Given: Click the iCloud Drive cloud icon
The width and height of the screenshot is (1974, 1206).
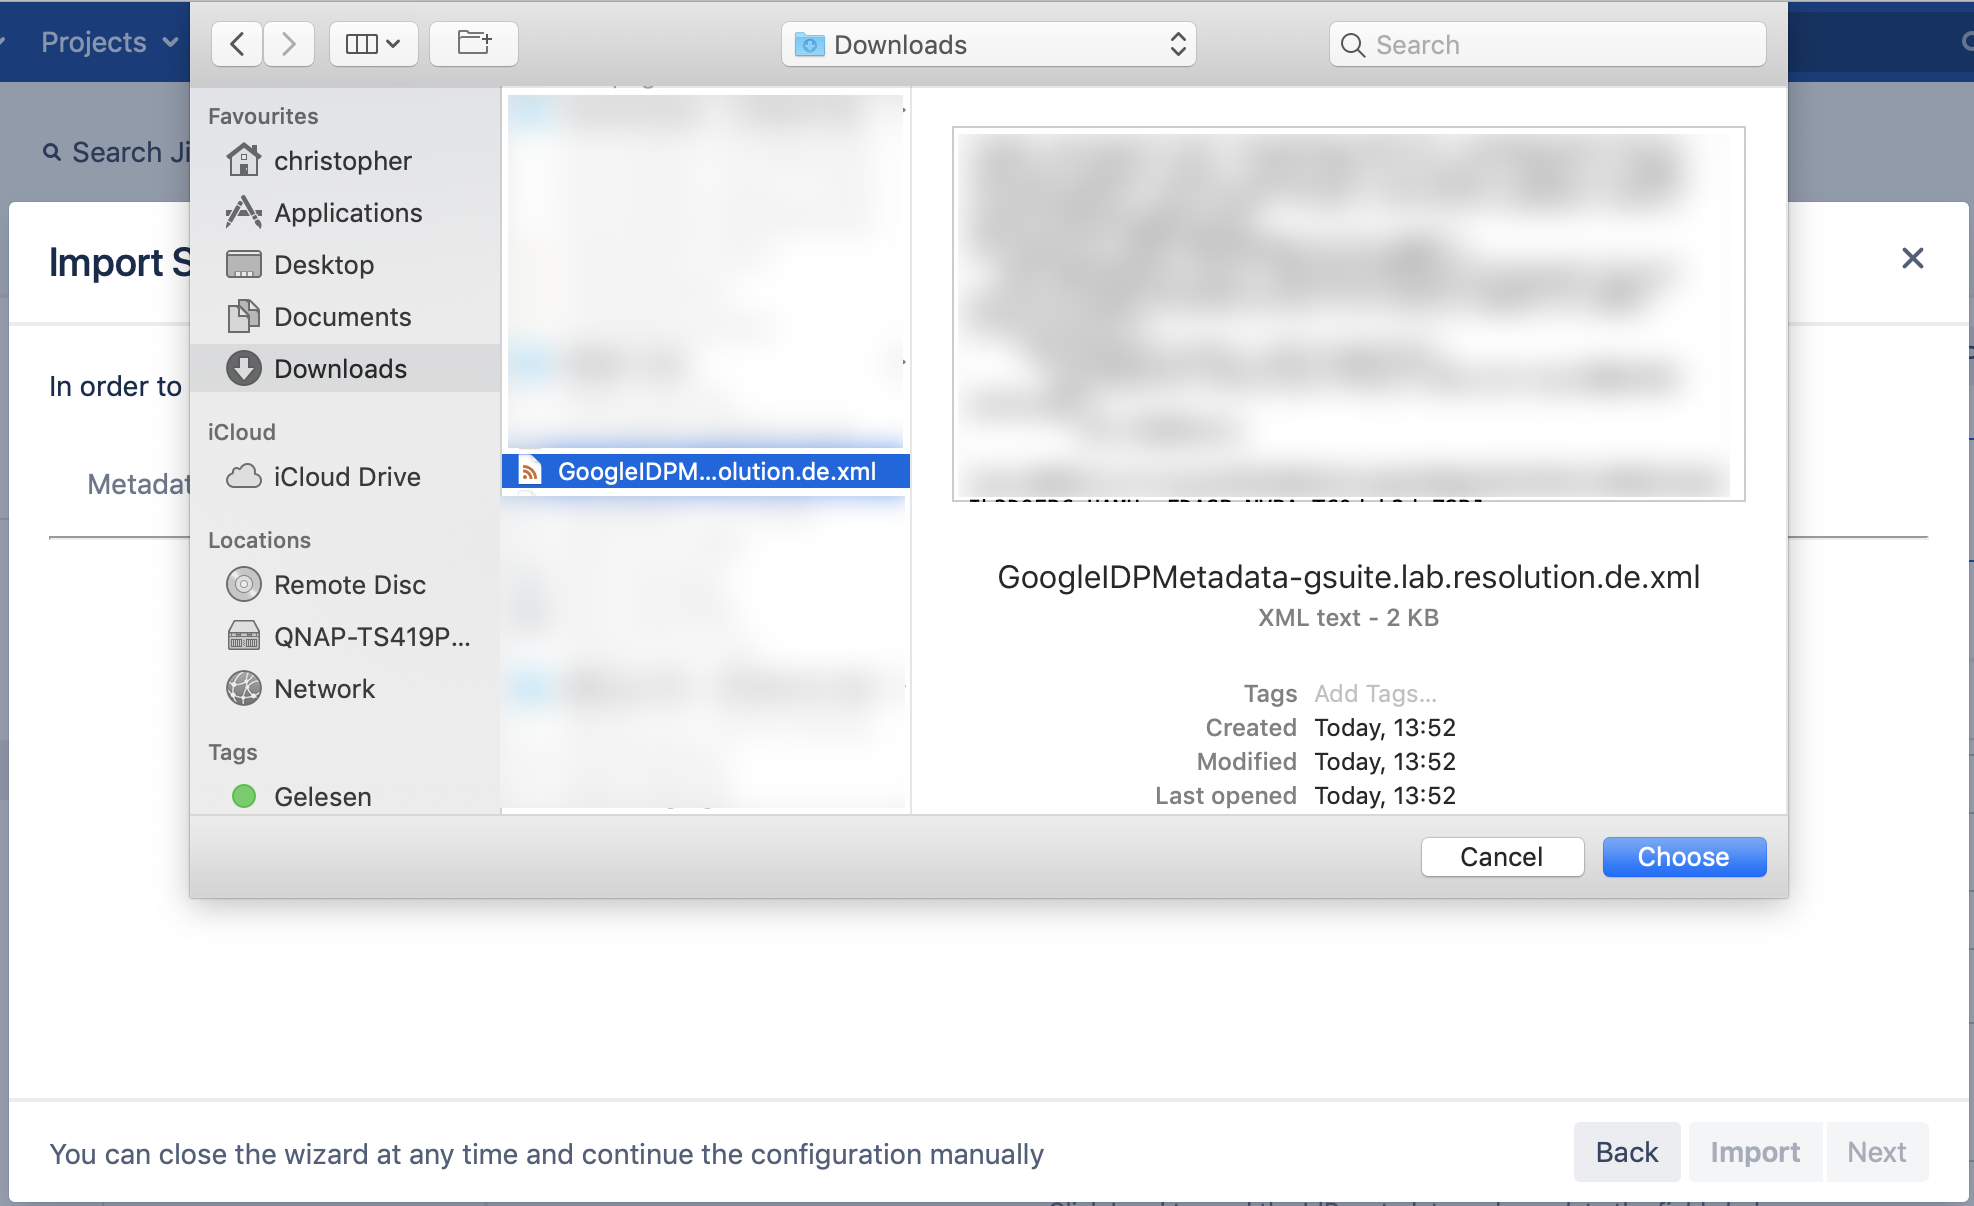Looking at the screenshot, I should pyautogui.click(x=243, y=476).
